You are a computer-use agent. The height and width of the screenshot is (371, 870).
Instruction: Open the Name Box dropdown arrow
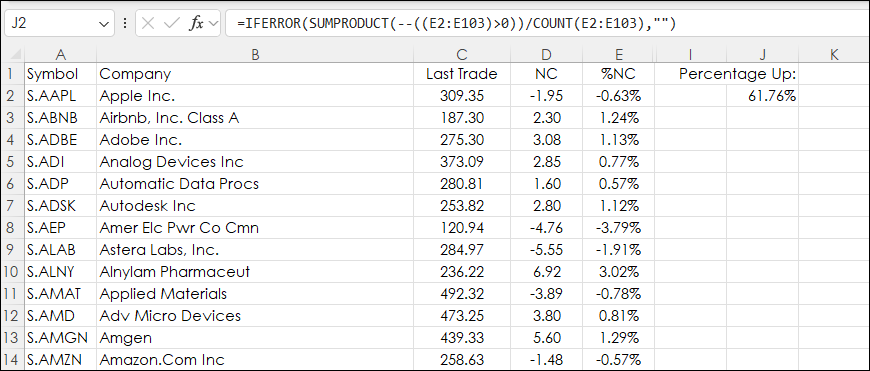coord(103,24)
